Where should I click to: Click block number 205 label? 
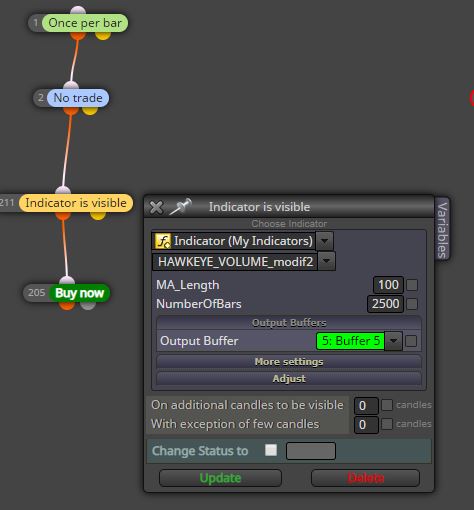(x=36, y=293)
